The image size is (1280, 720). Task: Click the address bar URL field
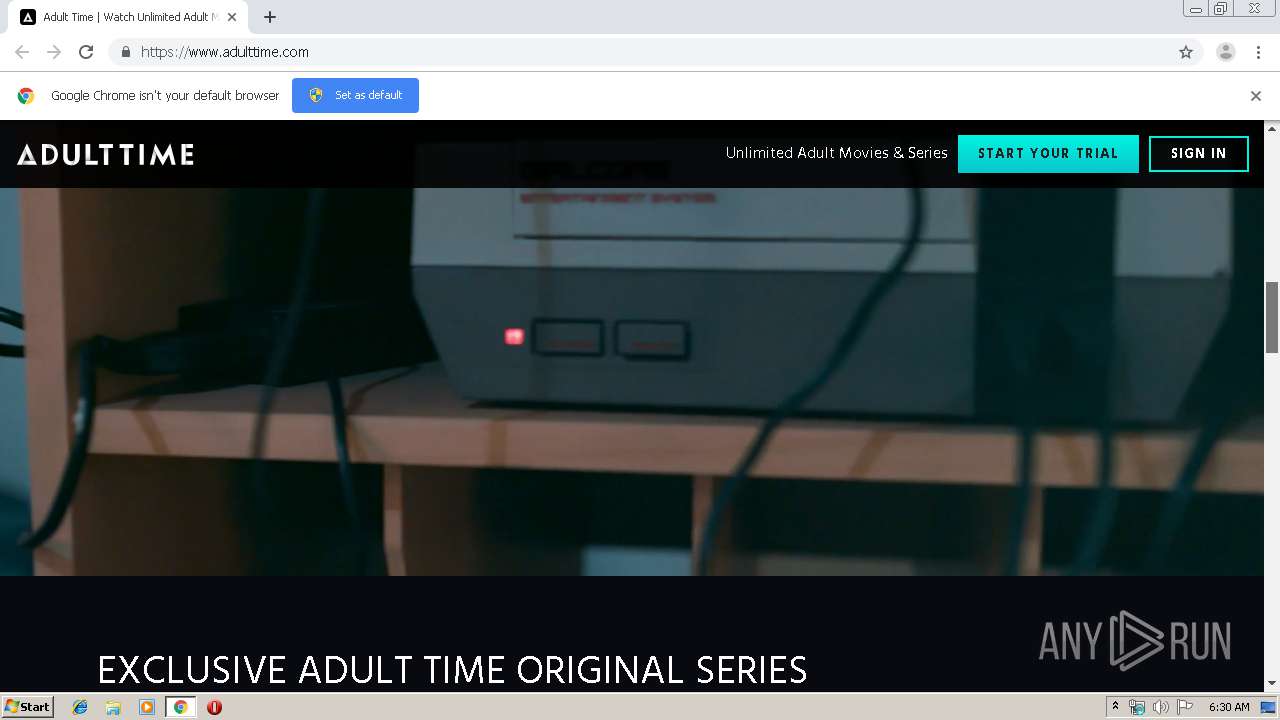point(640,52)
